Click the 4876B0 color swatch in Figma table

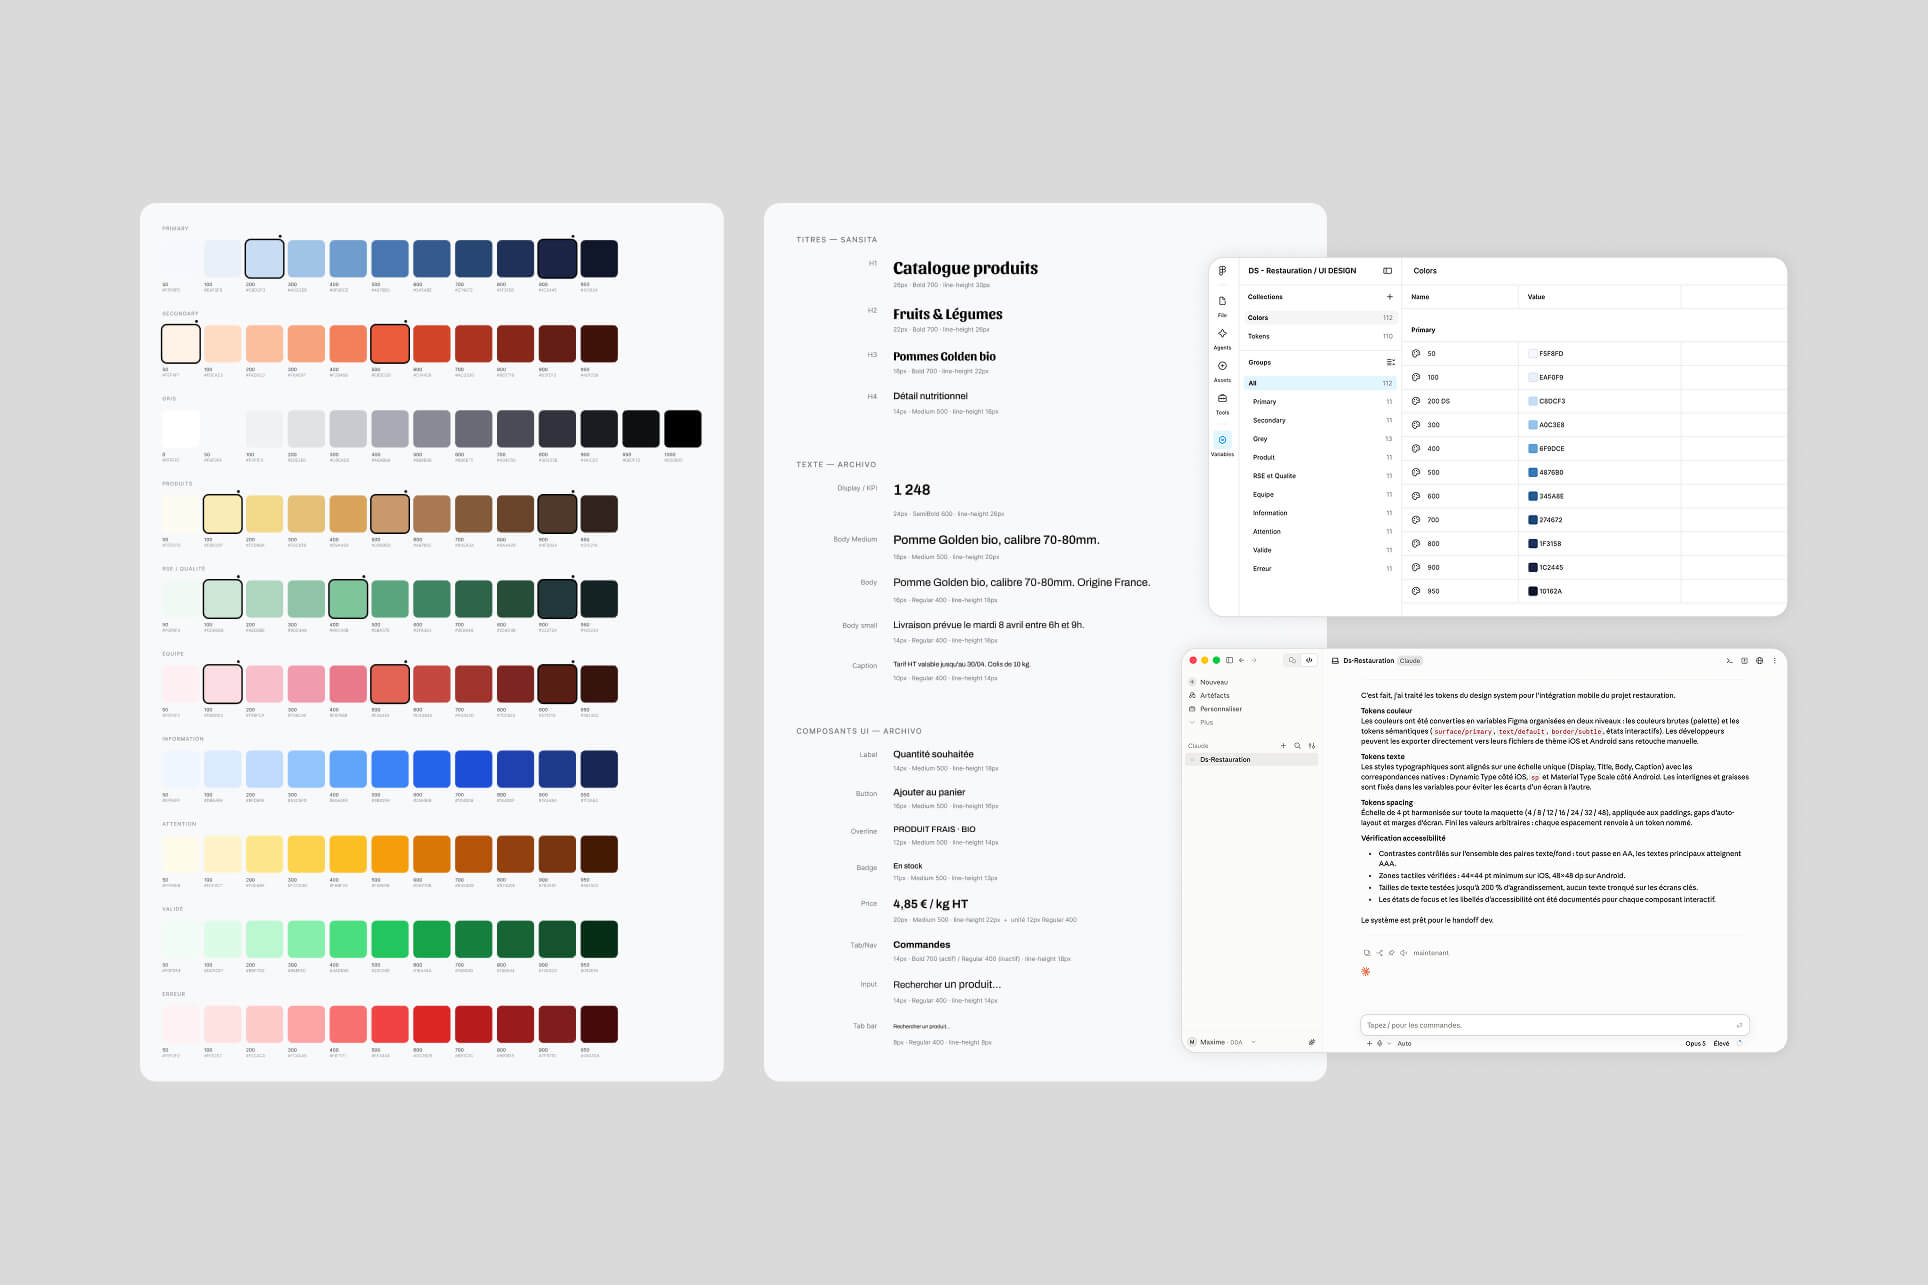1533,472
